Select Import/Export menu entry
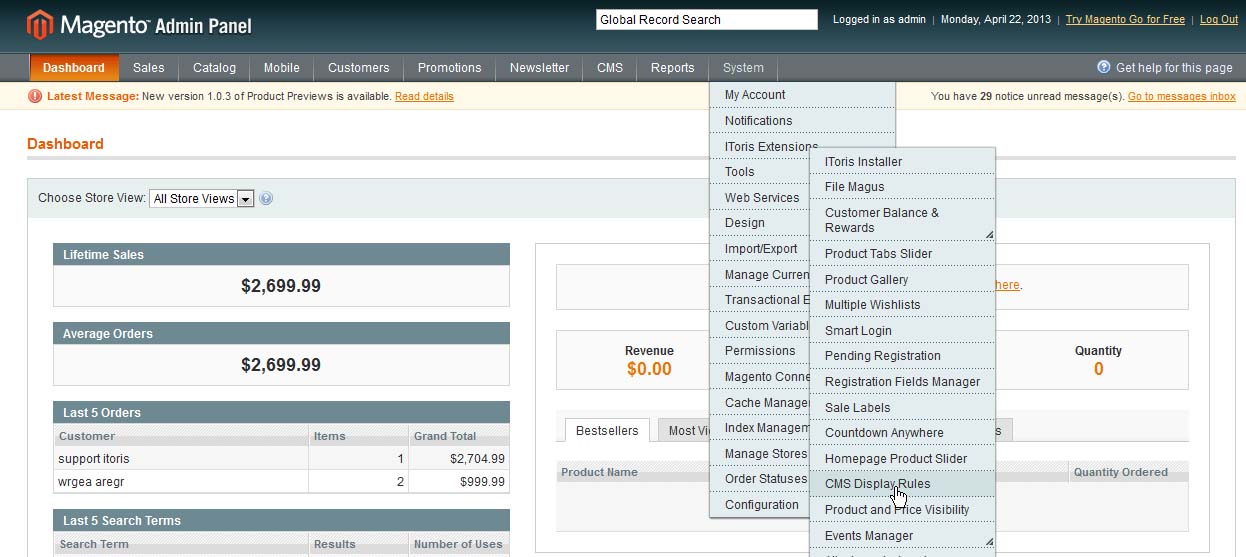The image size is (1246, 557). pyautogui.click(x=760, y=249)
